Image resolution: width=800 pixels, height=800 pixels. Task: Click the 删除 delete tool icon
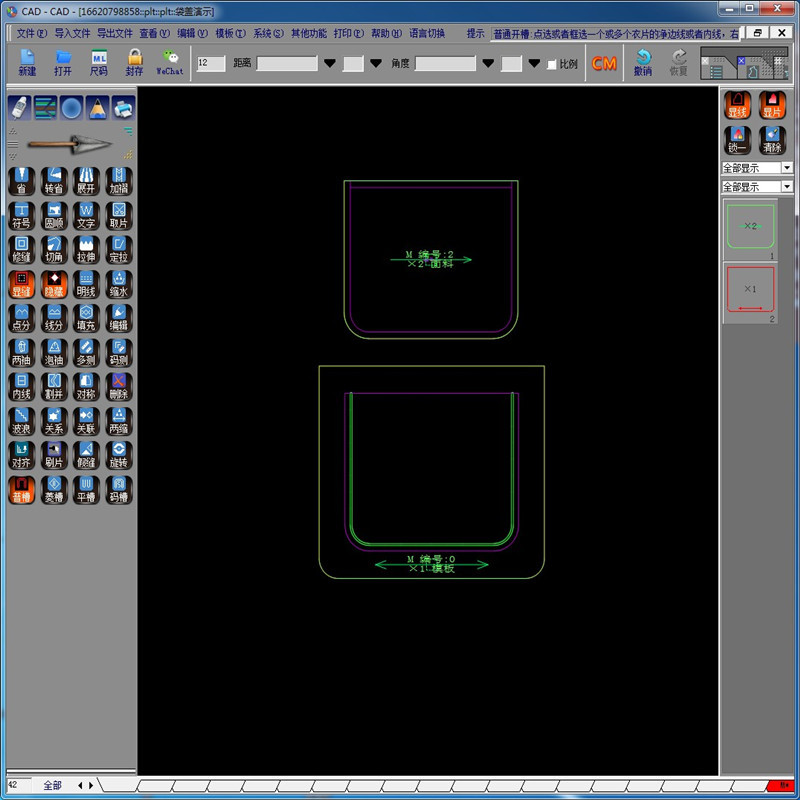119,386
